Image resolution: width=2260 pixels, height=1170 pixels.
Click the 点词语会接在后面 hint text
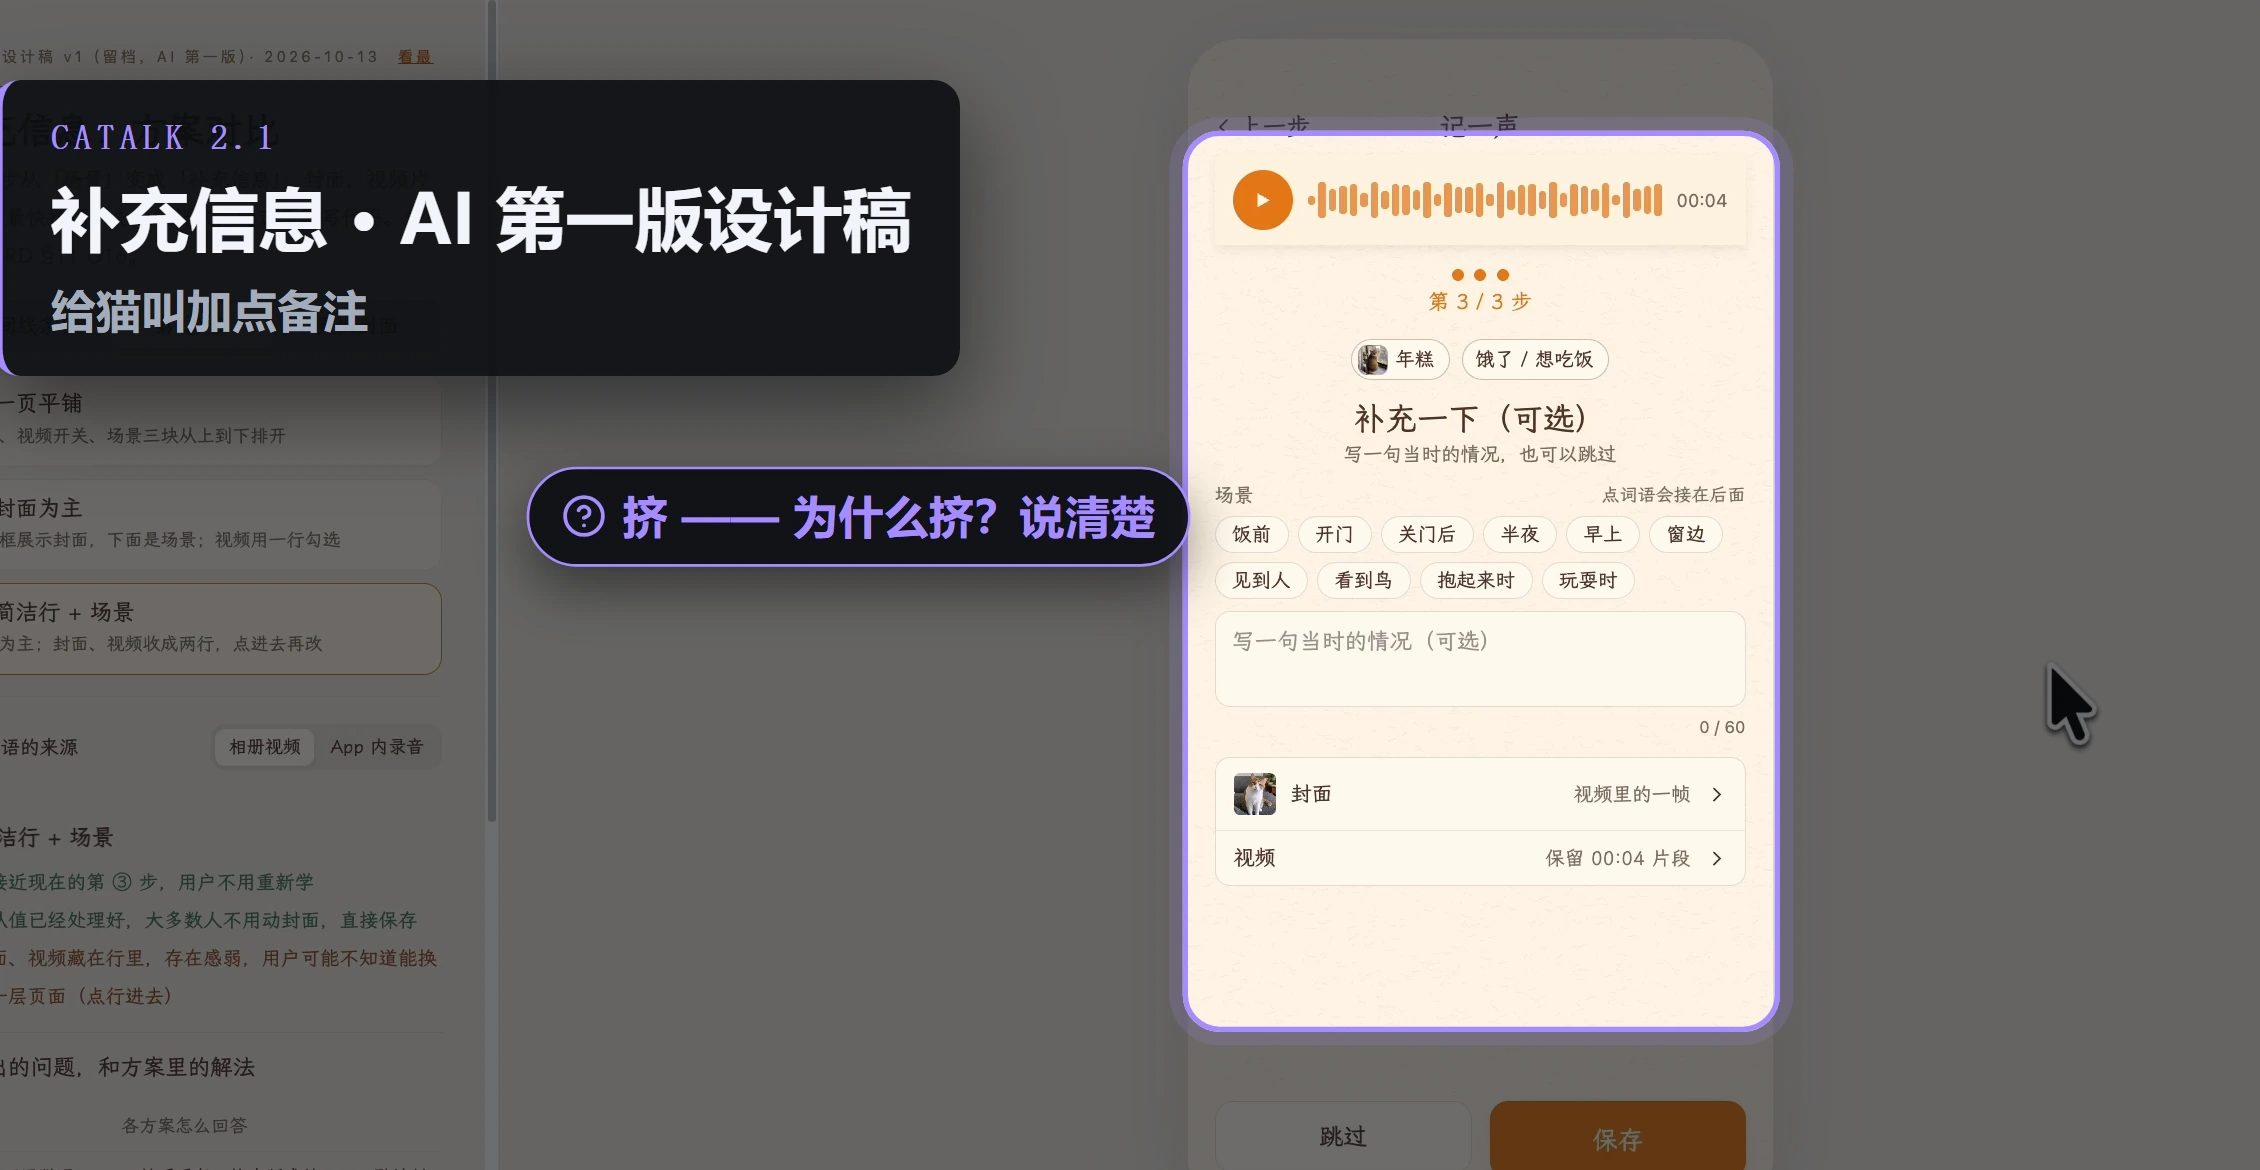tap(1673, 495)
